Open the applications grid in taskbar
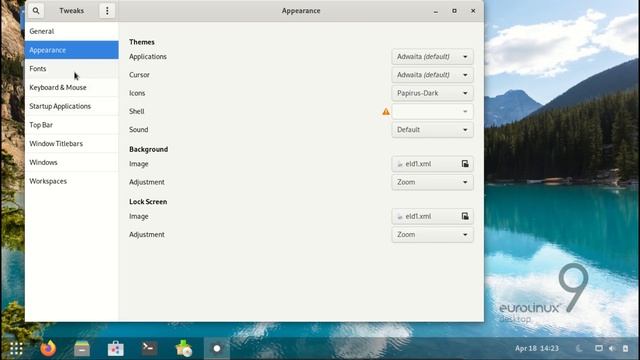The height and width of the screenshot is (360, 640). pos(16,349)
